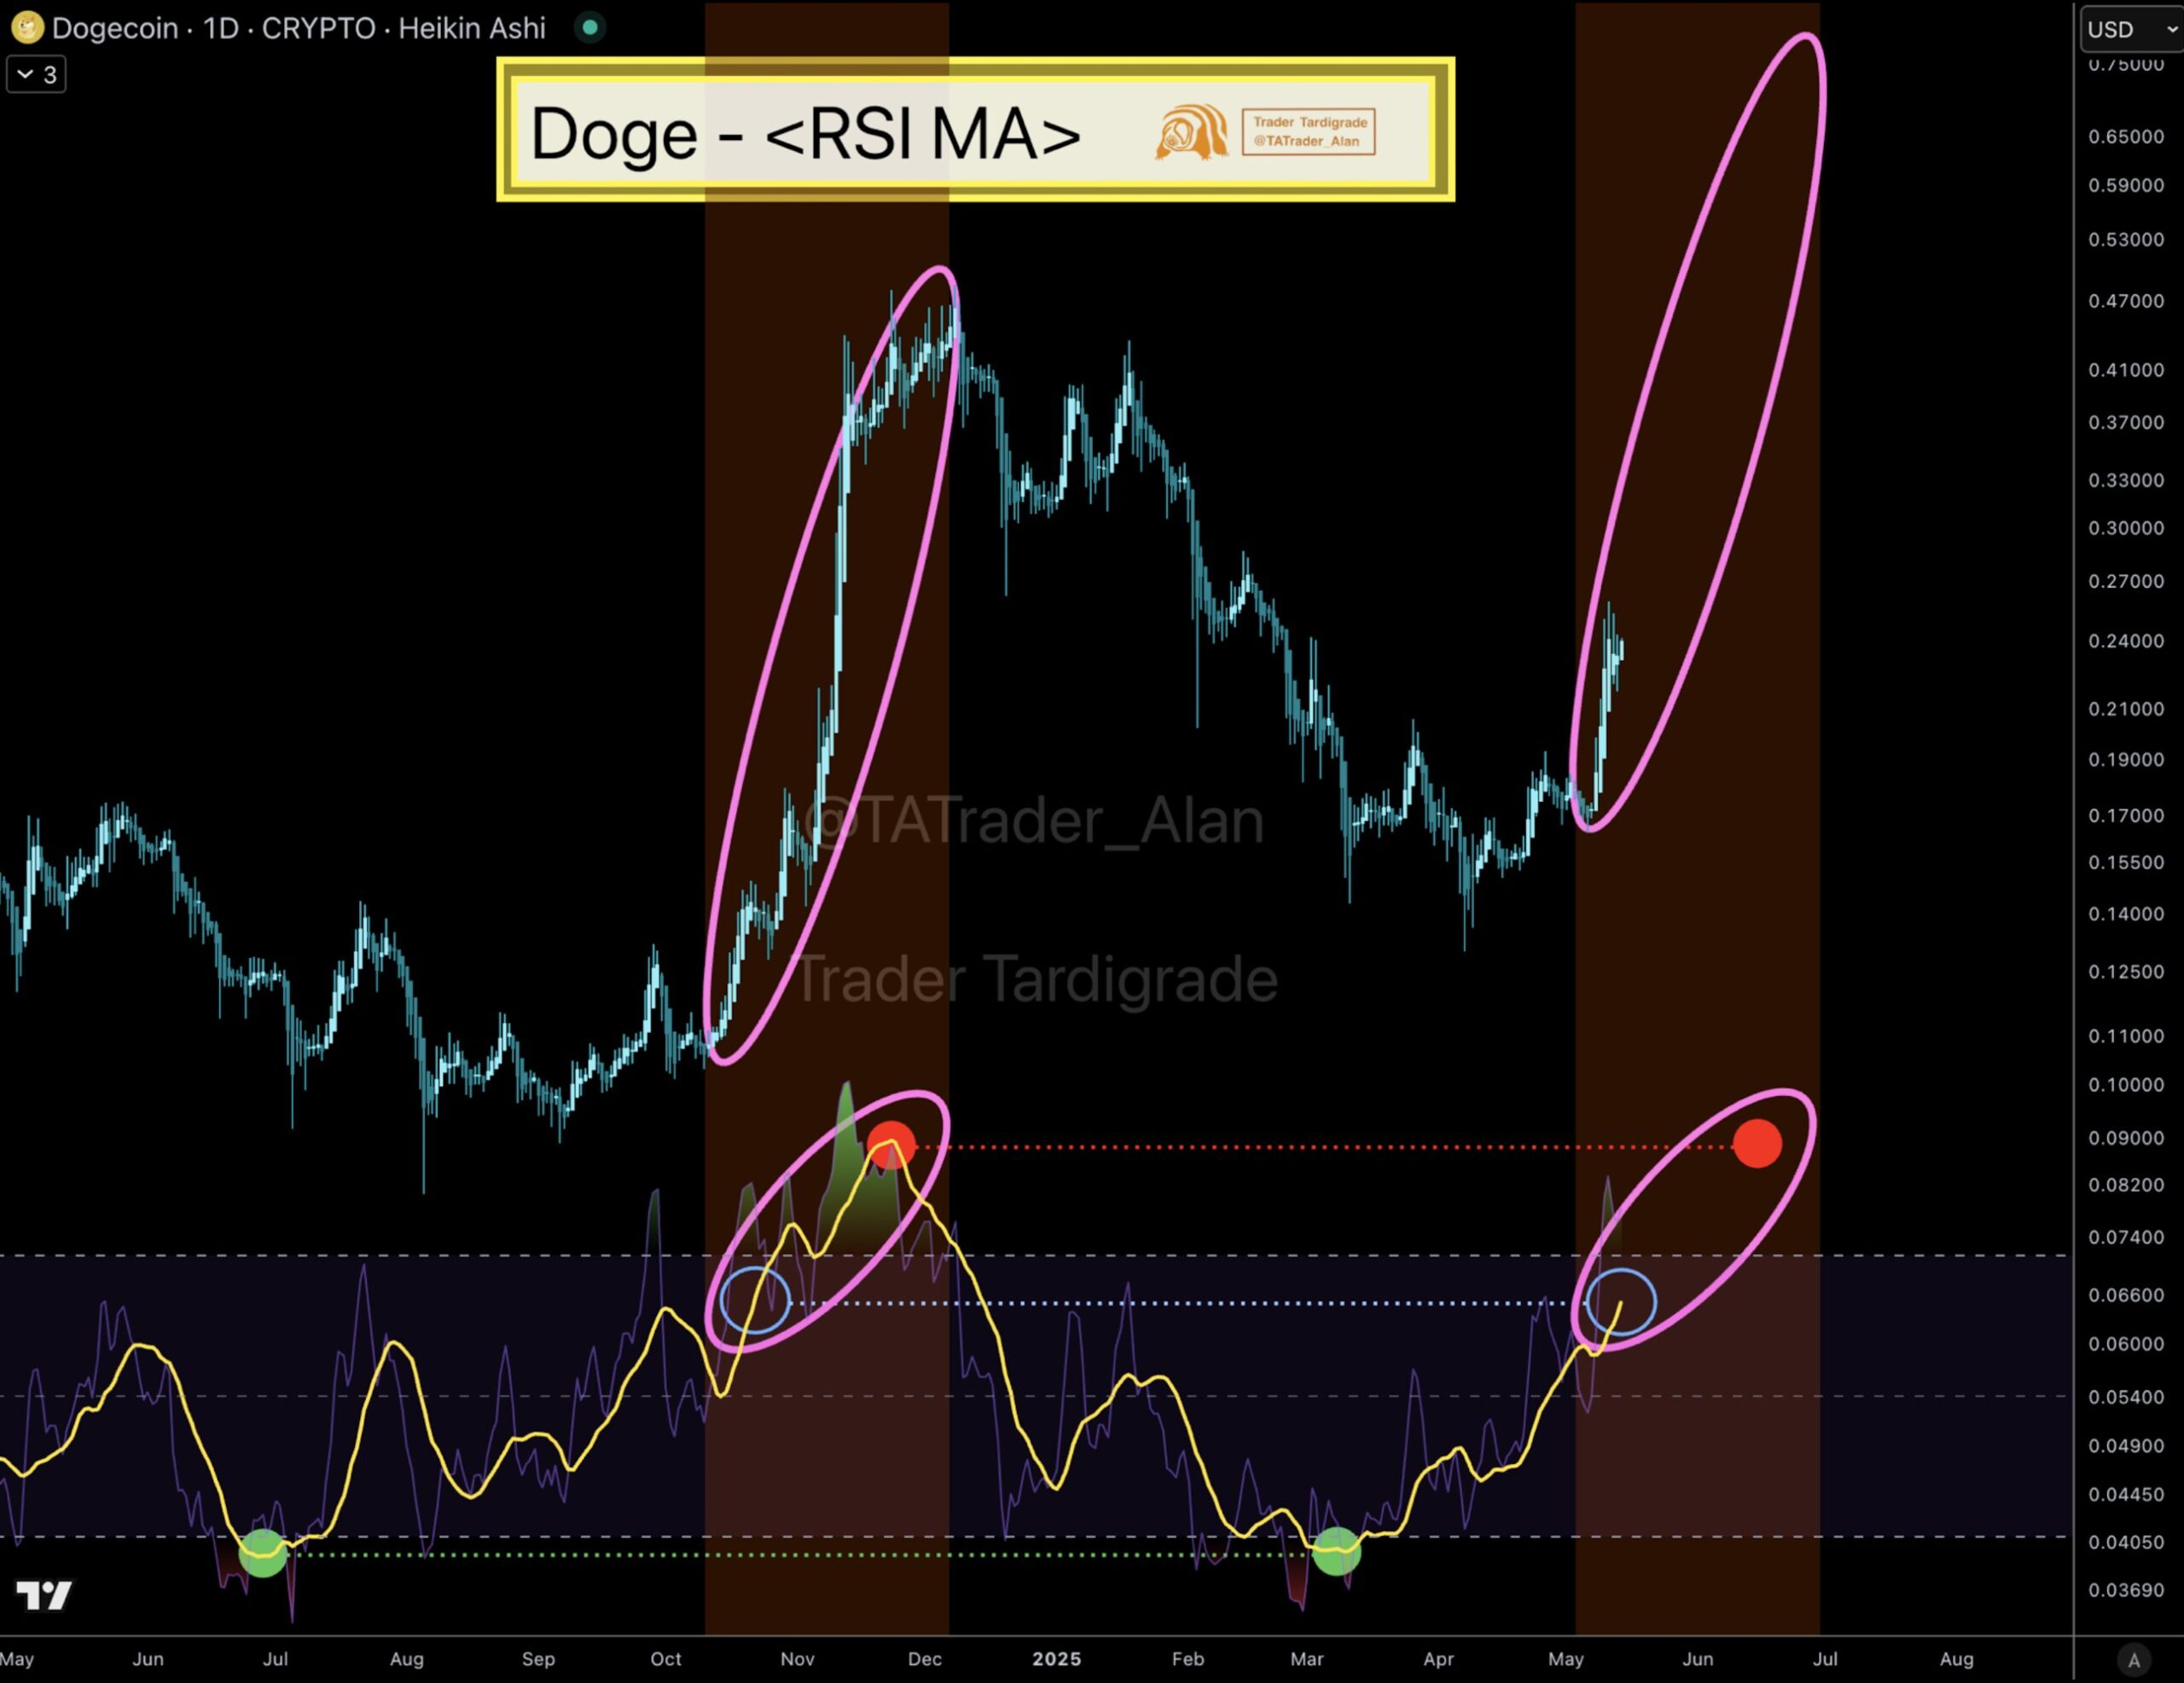The image size is (2184, 1683).
Task: Click the 0.19000 price axis label
Action: 2126,760
